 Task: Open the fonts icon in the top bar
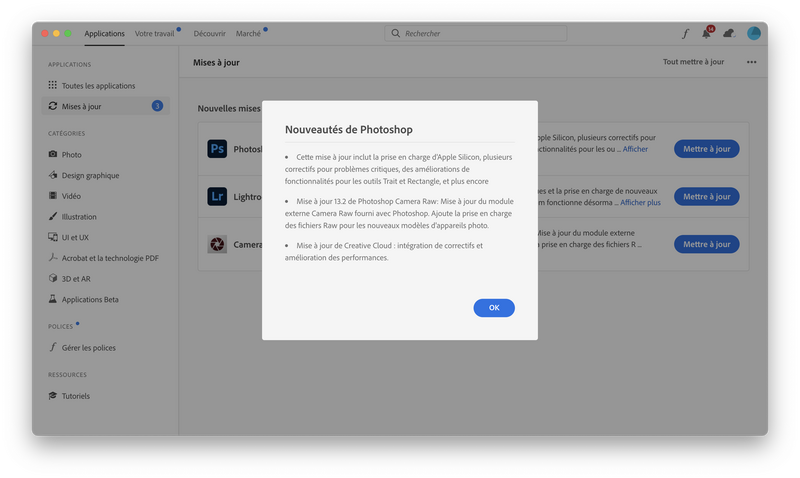pyautogui.click(x=685, y=34)
